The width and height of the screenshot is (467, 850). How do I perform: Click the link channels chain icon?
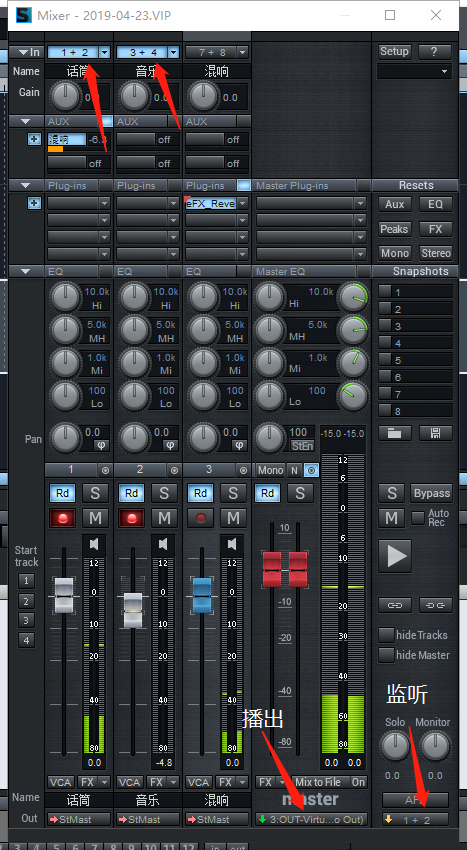pyautogui.click(x=395, y=604)
